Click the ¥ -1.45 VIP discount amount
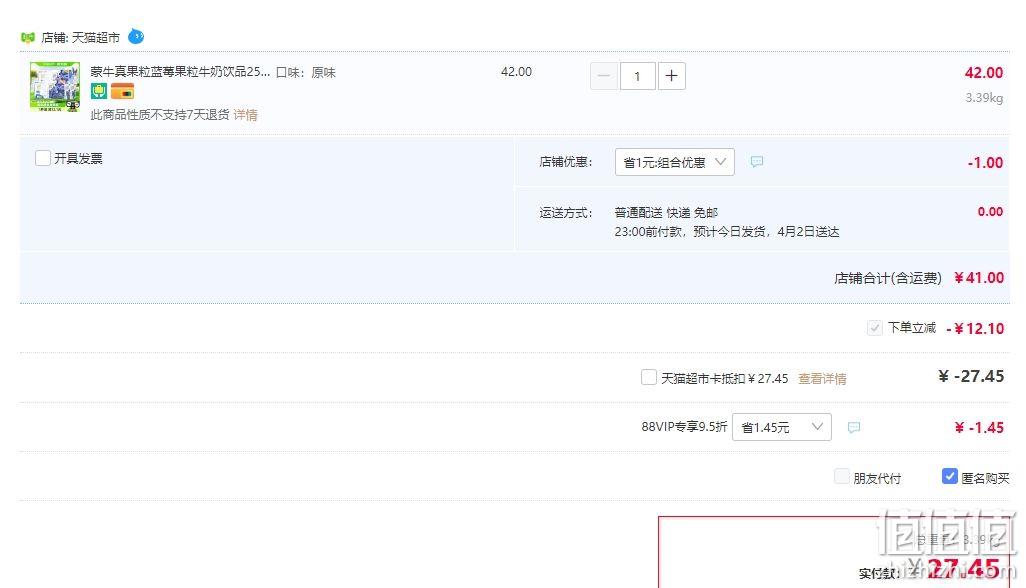Screen dimensions: 1026x588 tap(979, 428)
